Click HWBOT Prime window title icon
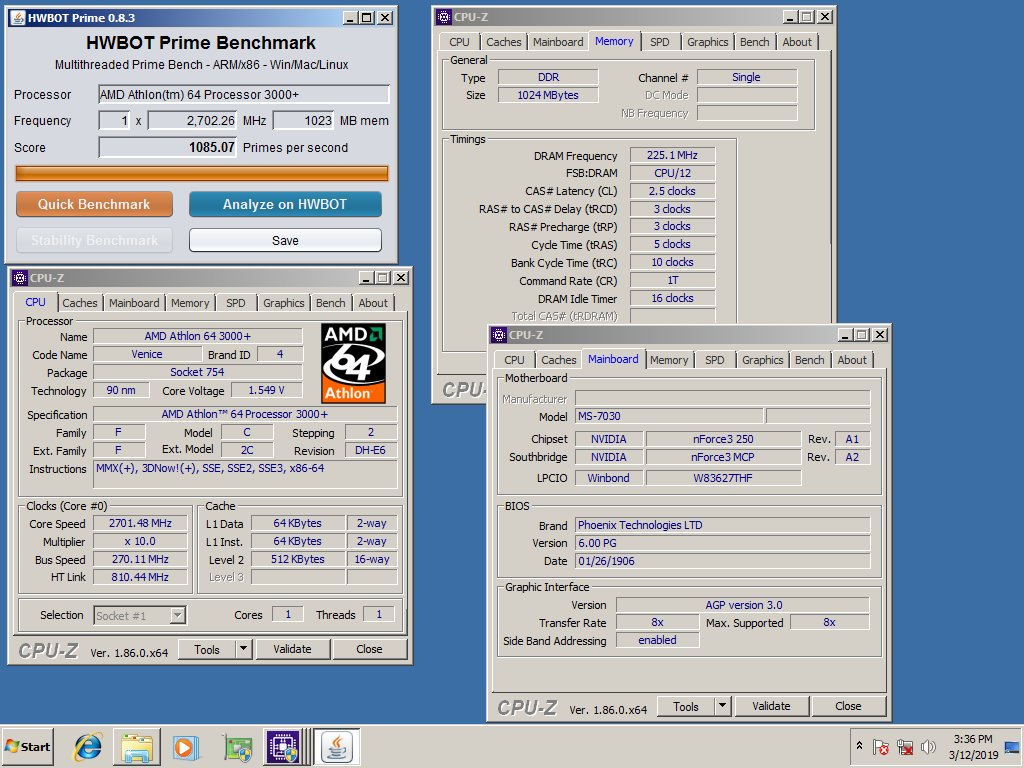1024x768 pixels. pyautogui.click(x=17, y=18)
